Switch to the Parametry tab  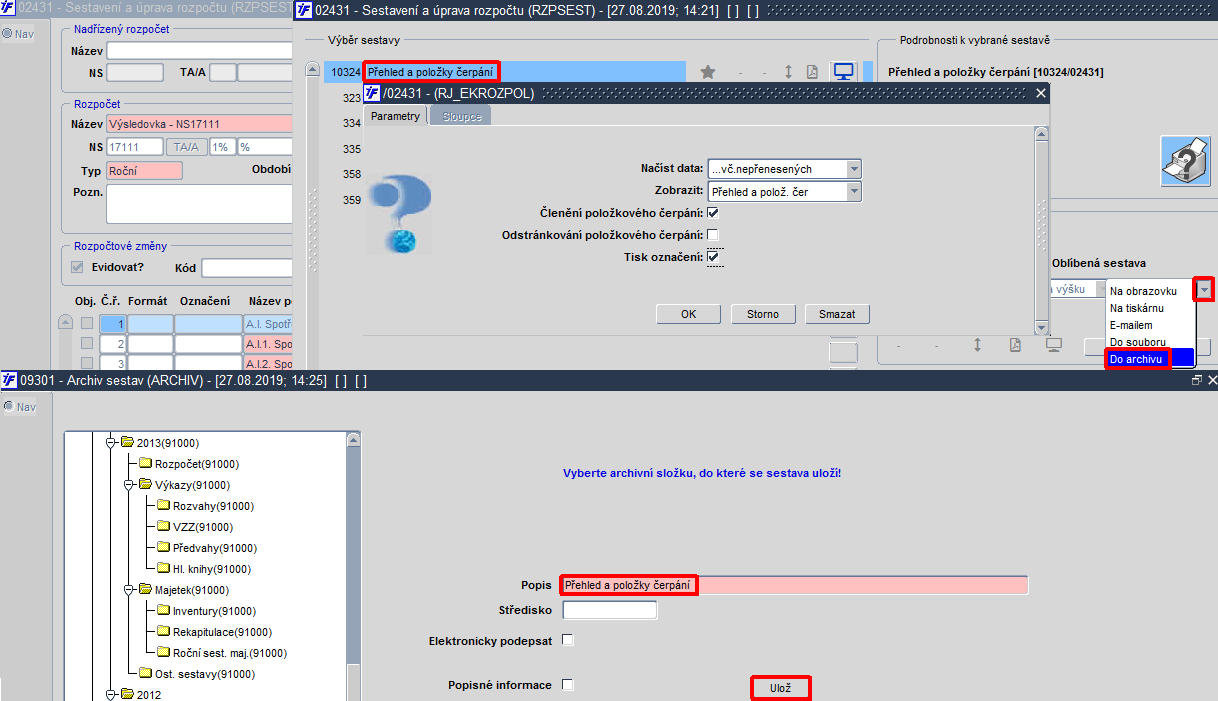pyautogui.click(x=395, y=116)
